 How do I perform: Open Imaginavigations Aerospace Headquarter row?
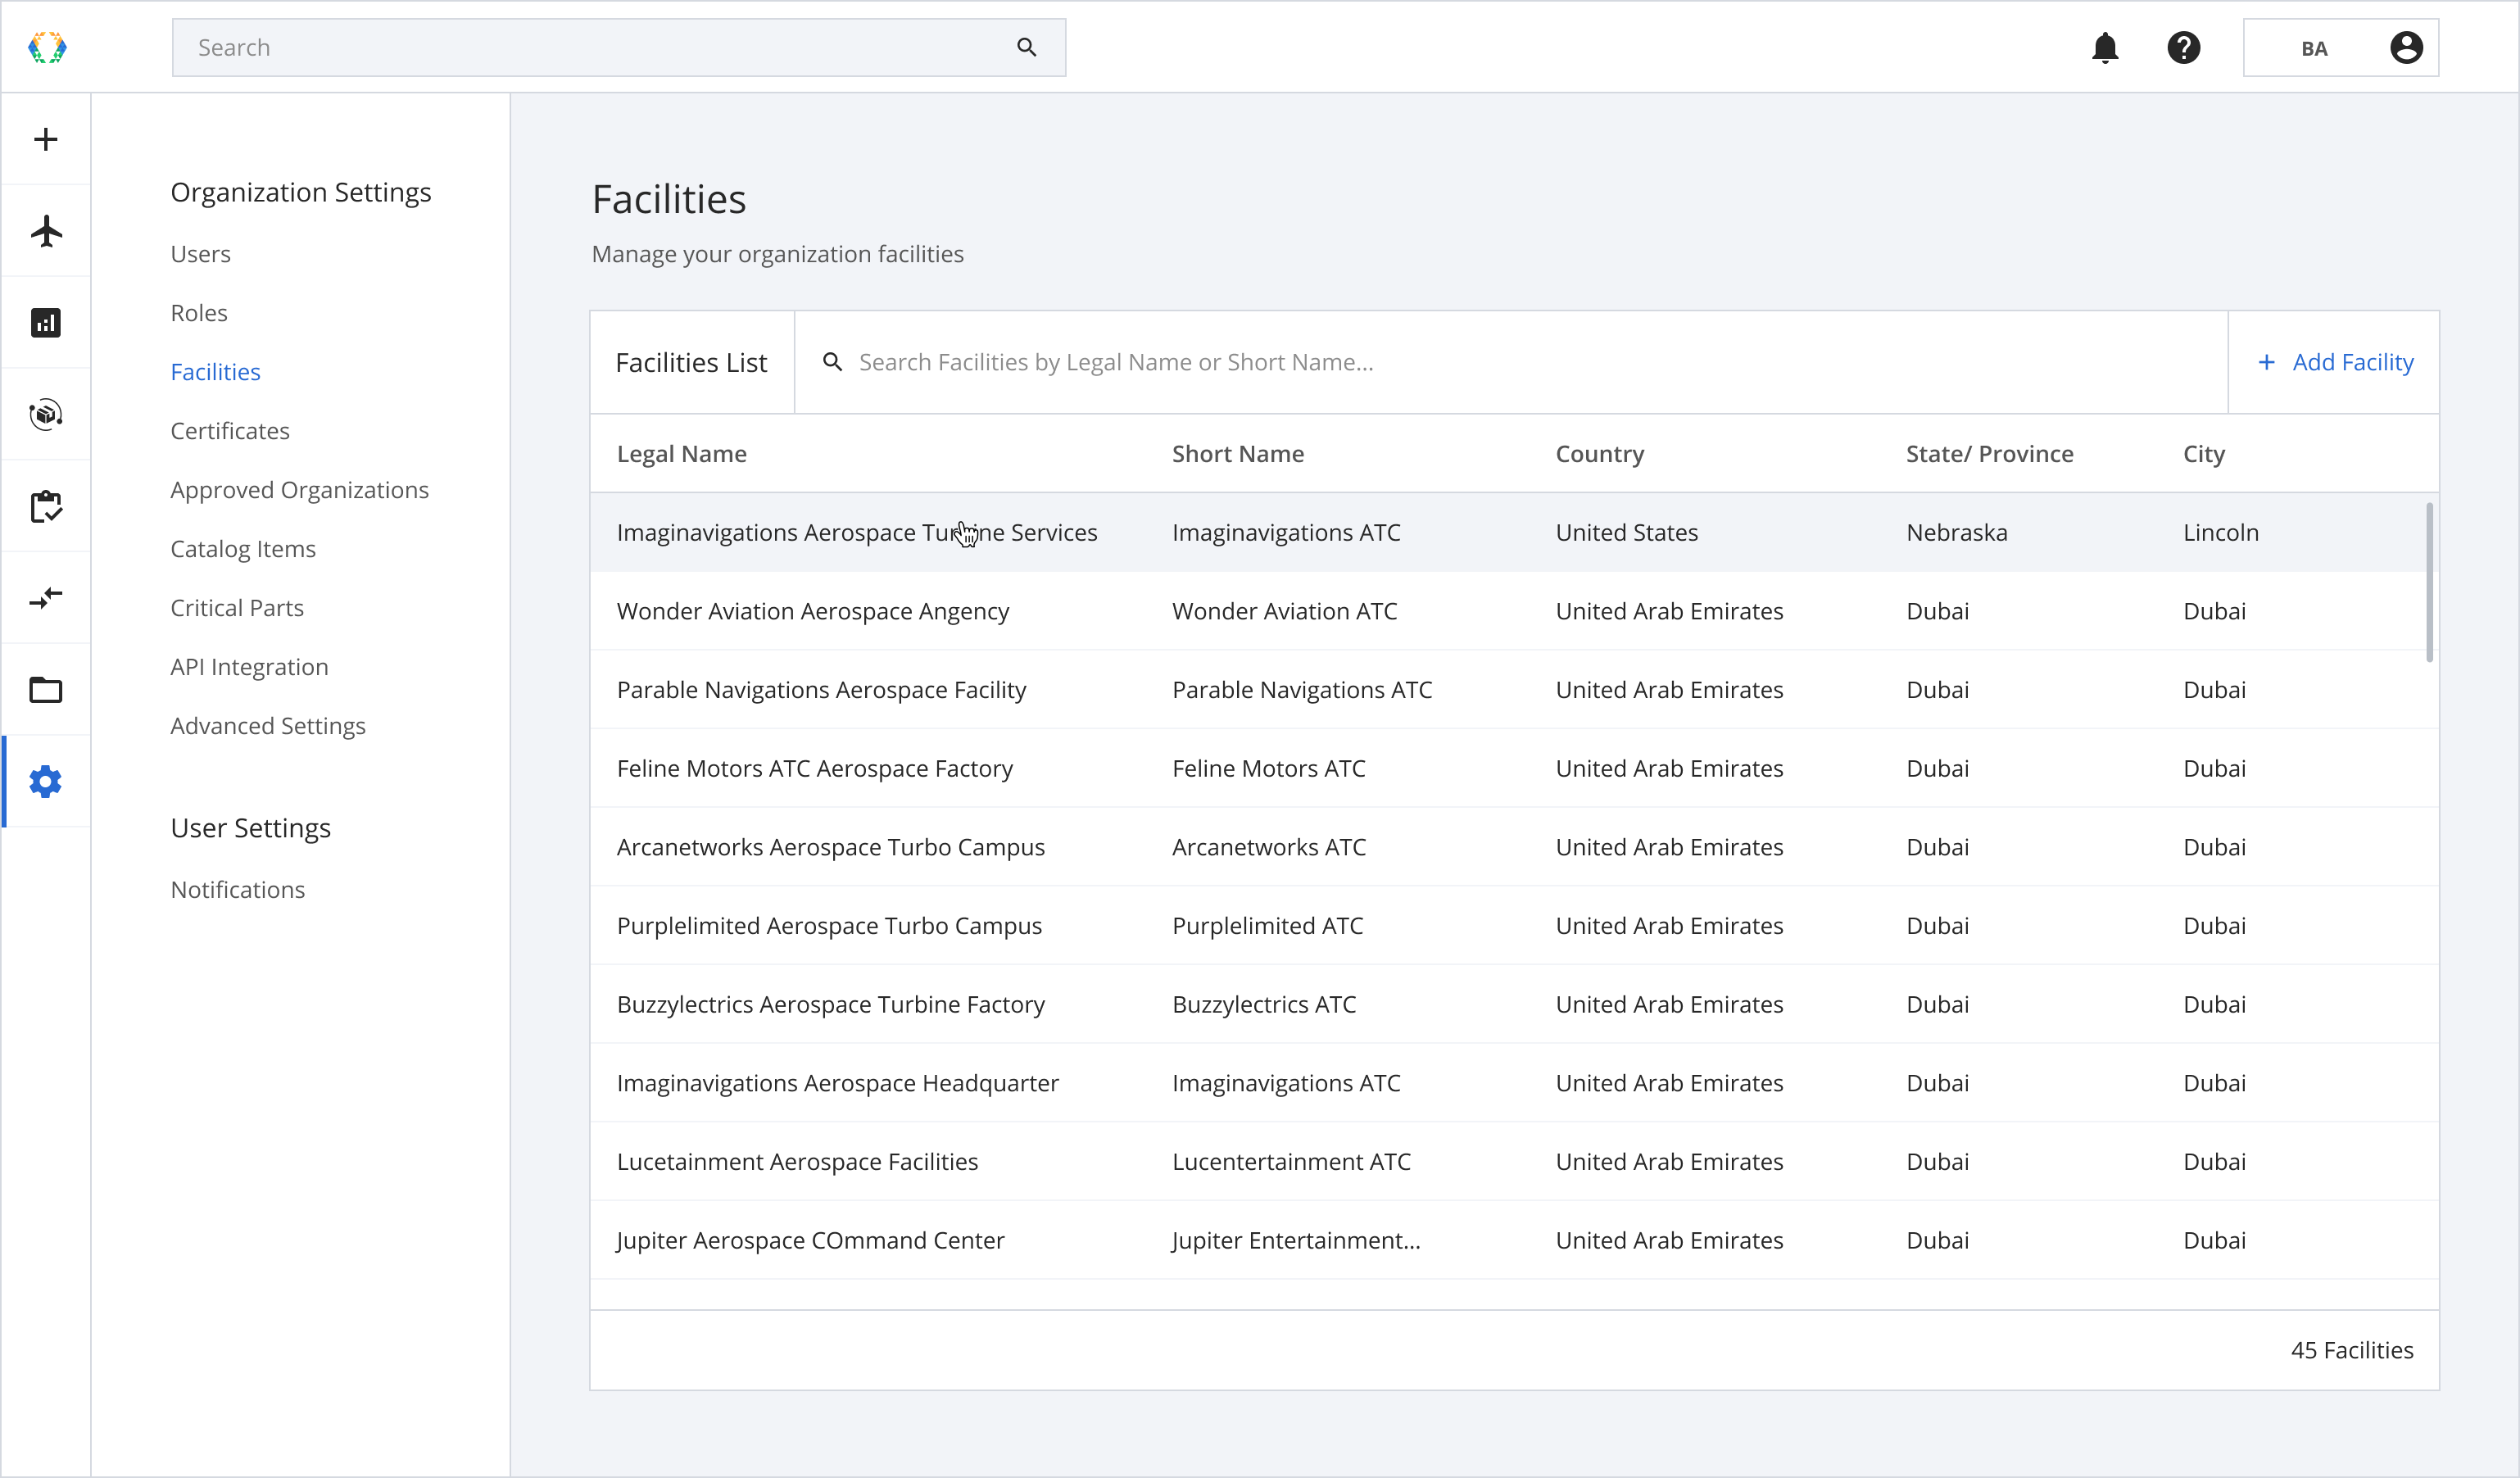(1514, 1083)
